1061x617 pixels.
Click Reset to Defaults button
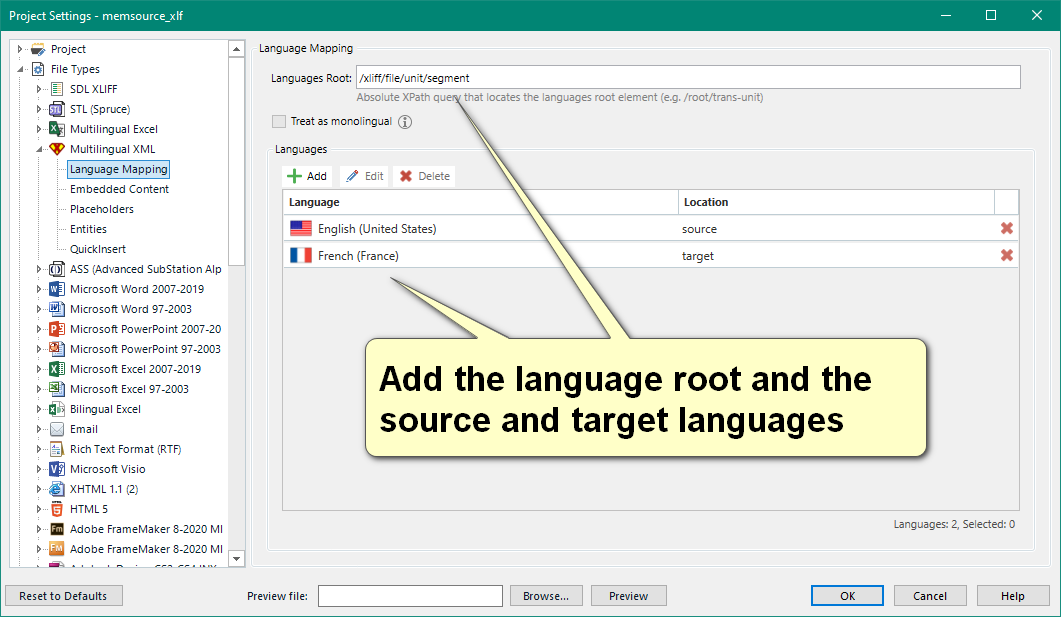pyautogui.click(x=64, y=596)
